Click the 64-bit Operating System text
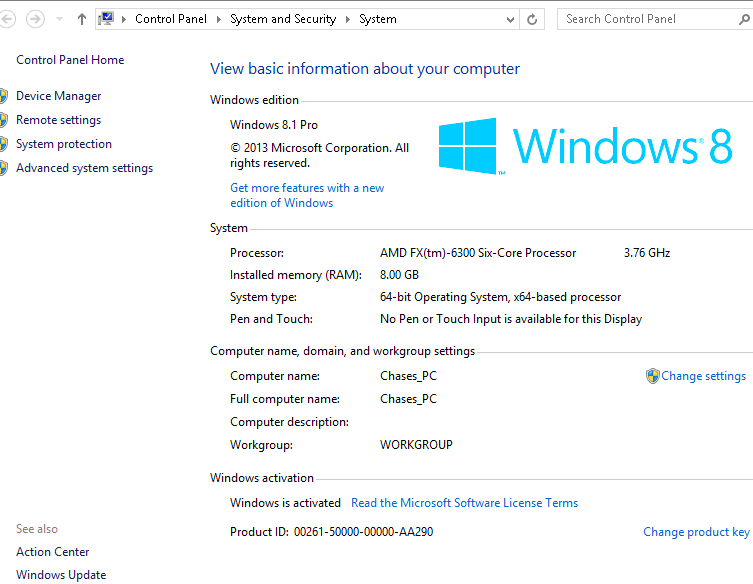This screenshot has width=753, height=584. (500, 297)
